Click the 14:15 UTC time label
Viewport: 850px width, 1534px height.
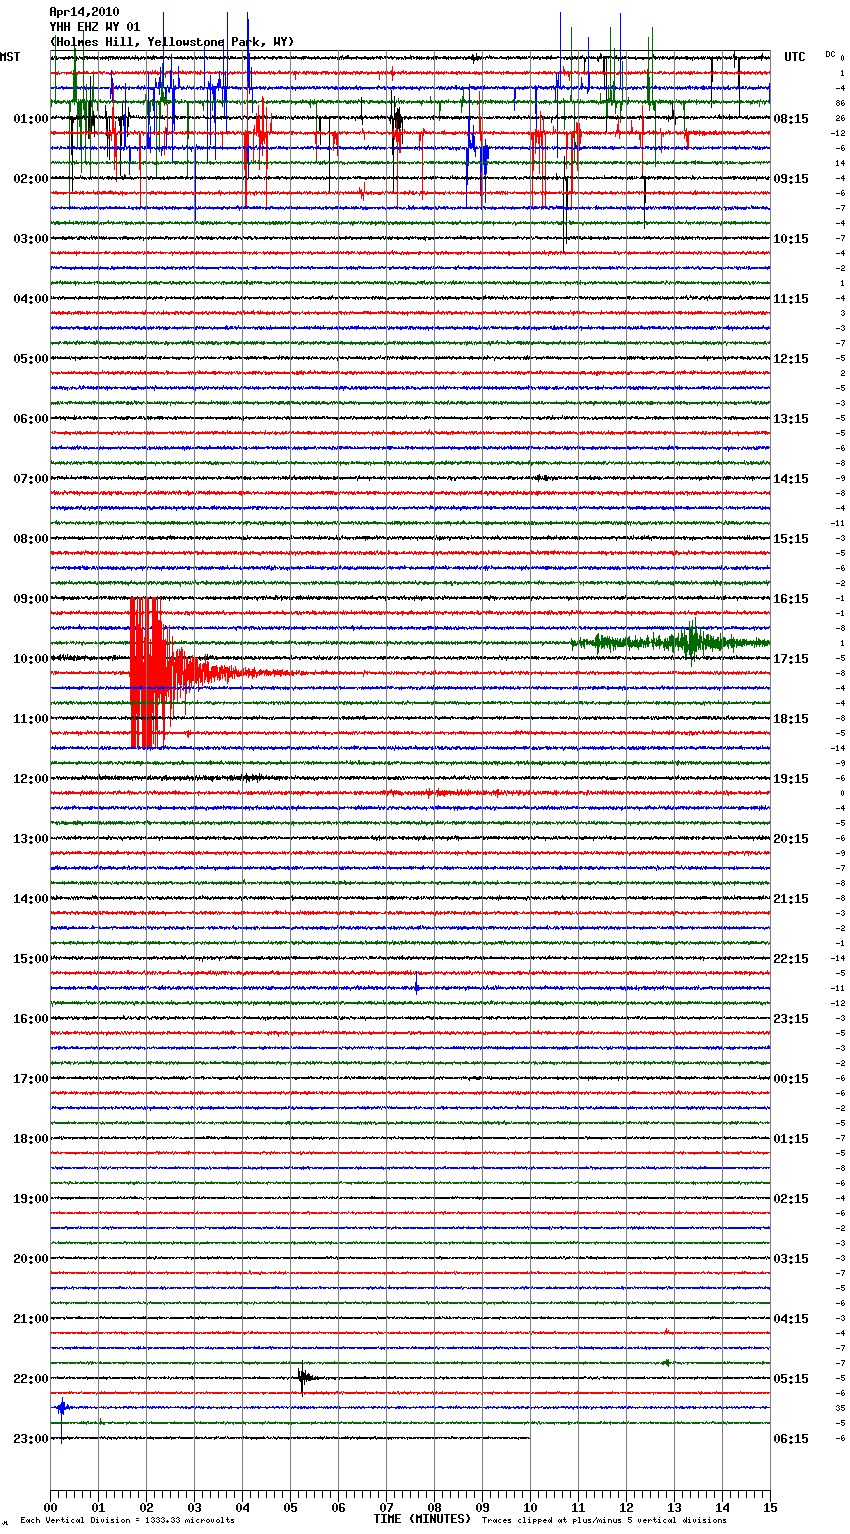coord(791,479)
